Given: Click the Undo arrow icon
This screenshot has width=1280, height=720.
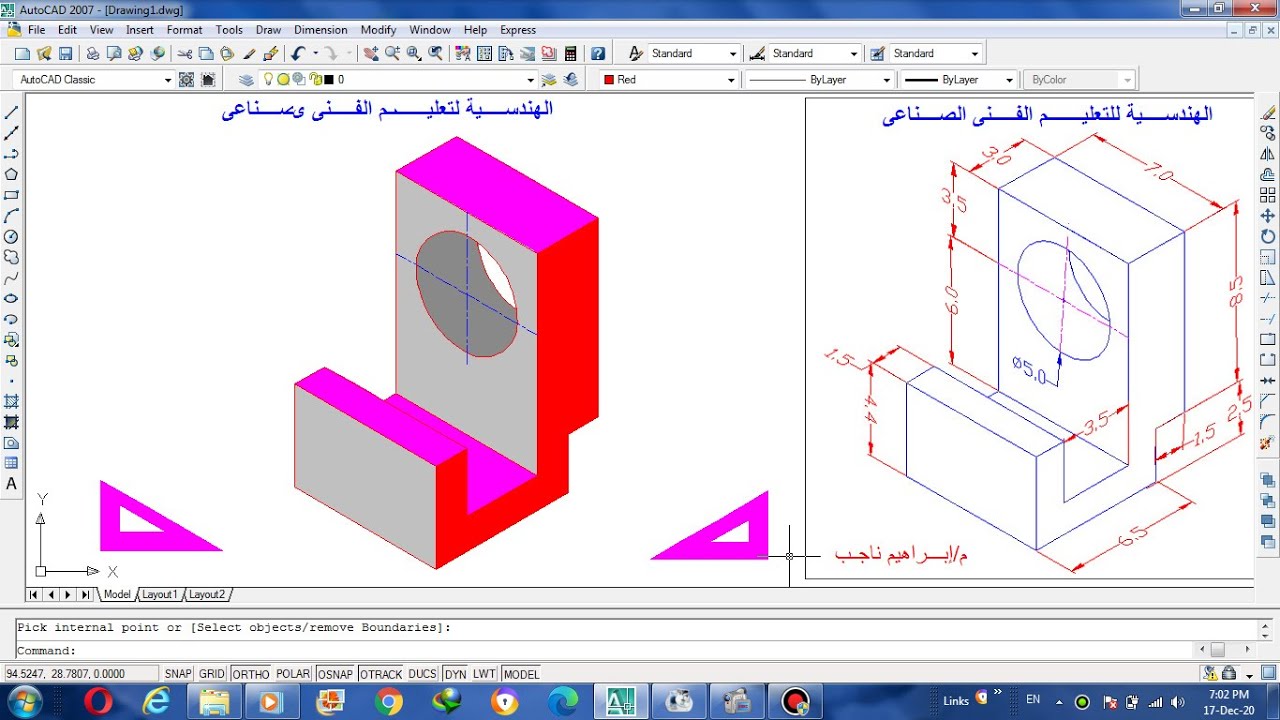Looking at the screenshot, I should tap(298, 53).
